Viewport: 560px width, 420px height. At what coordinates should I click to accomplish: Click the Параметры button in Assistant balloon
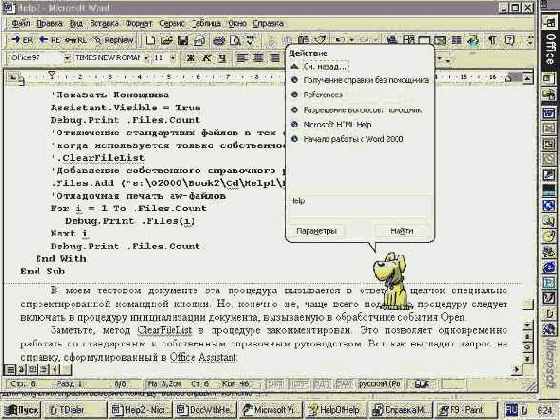tap(316, 231)
